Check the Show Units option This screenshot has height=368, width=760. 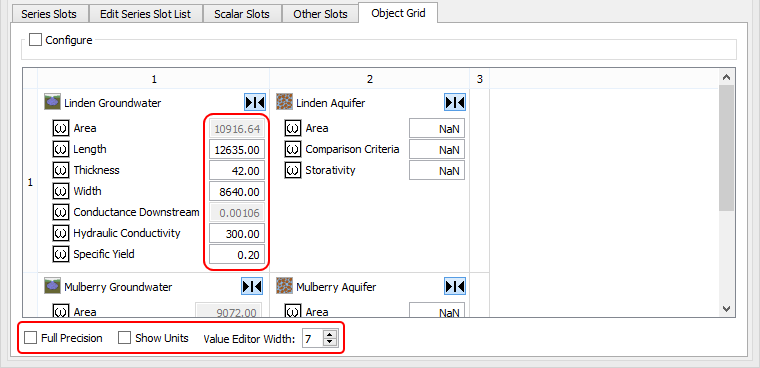coord(125,338)
